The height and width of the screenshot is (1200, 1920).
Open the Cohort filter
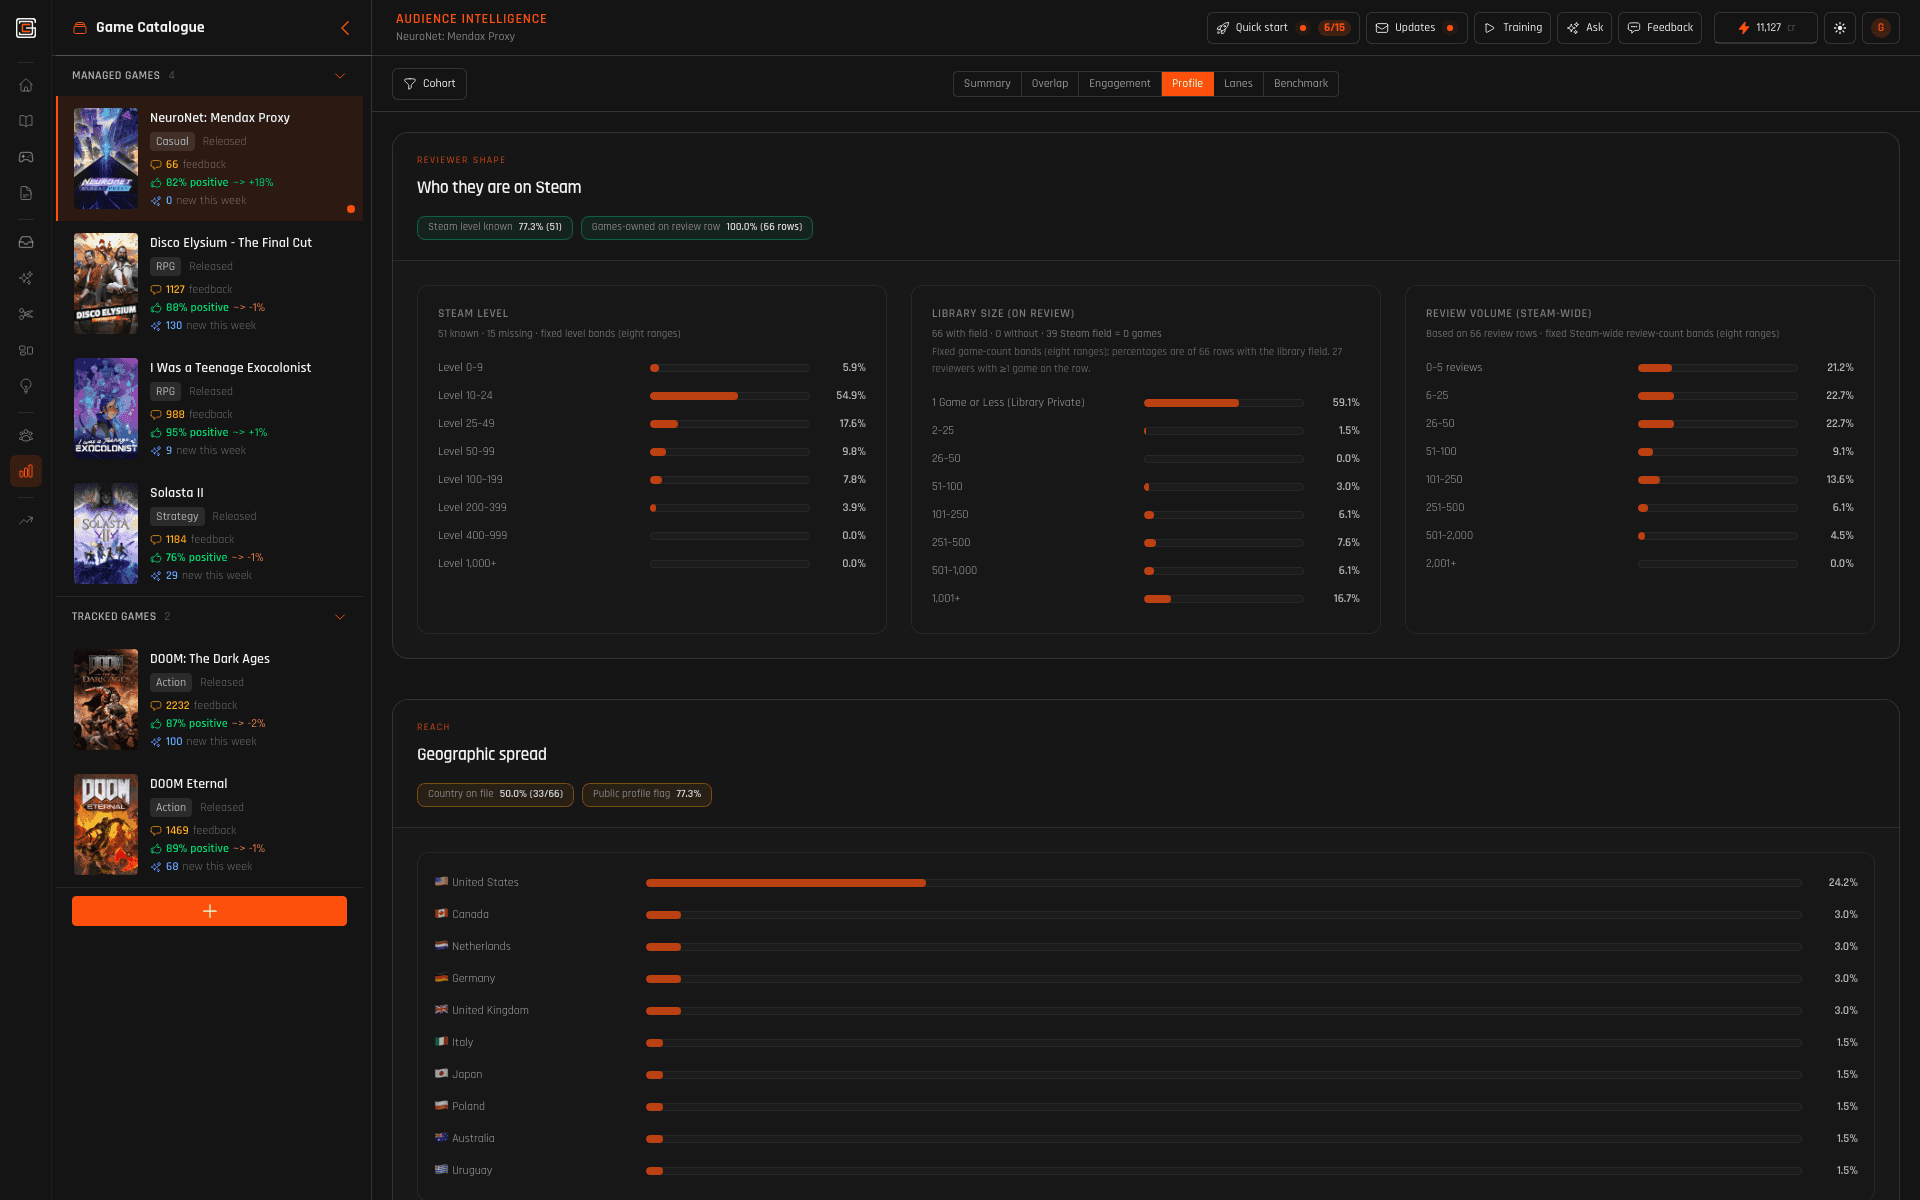(x=429, y=84)
